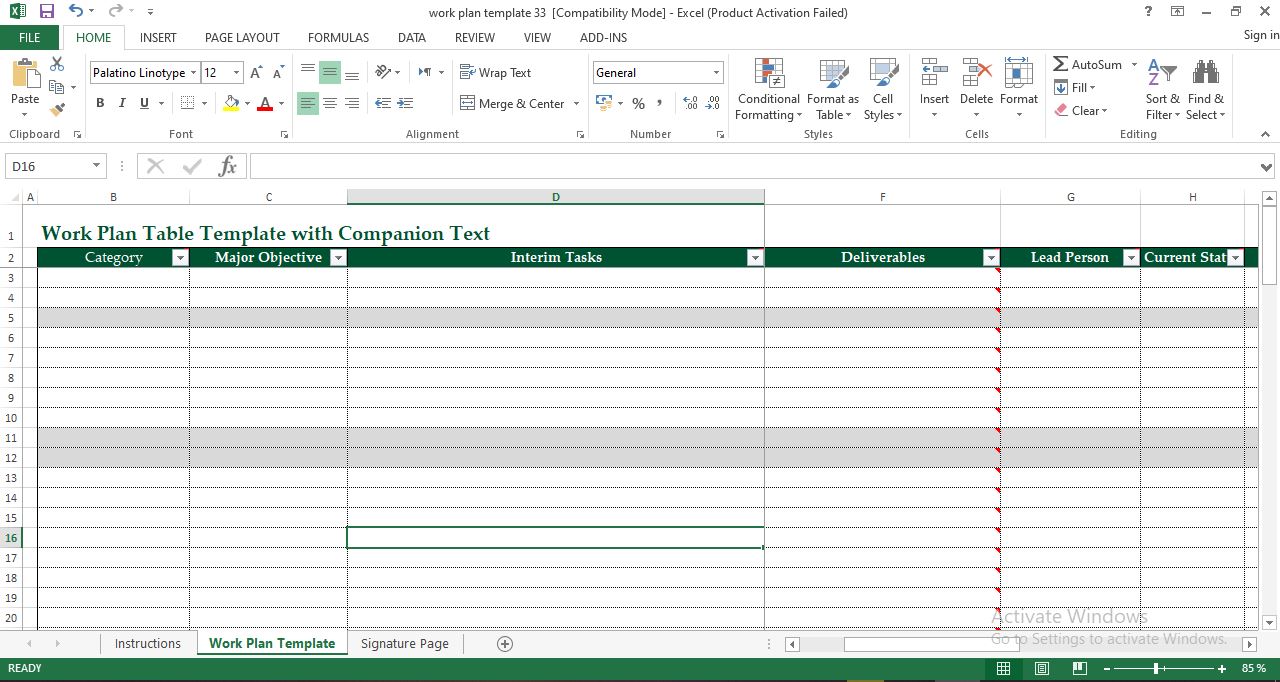The image size is (1280, 682).
Task: Select the Bold formatting icon
Action: (x=99, y=103)
